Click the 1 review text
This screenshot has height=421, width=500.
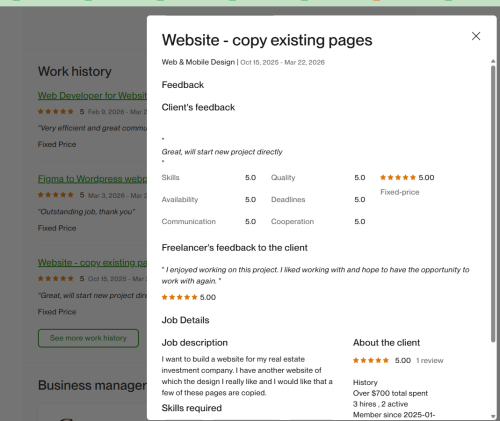[x=430, y=361]
